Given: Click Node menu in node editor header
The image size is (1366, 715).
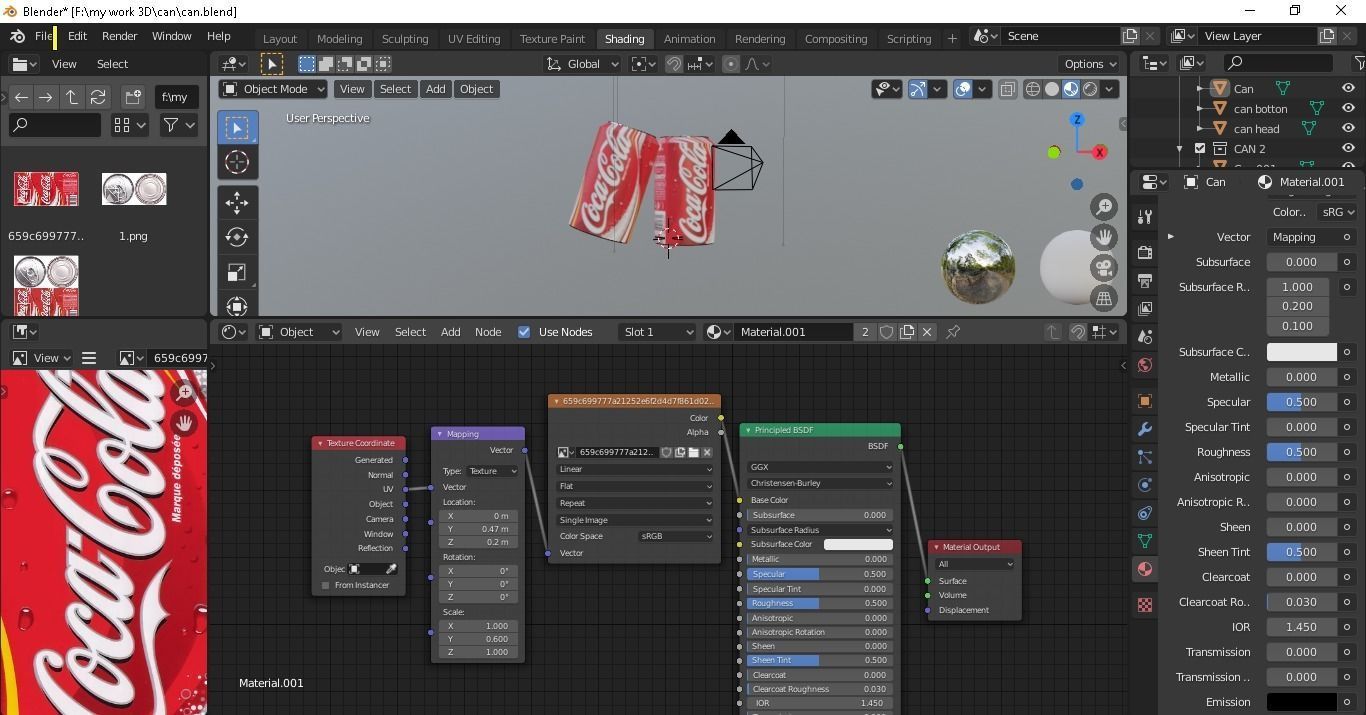Looking at the screenshot, I should [x=488, y=332].
